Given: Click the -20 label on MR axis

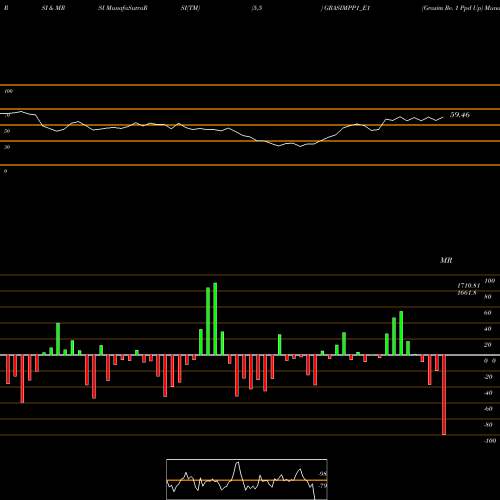Looking at the screenshot, I should pyautogui.click(x=488, y=377).
